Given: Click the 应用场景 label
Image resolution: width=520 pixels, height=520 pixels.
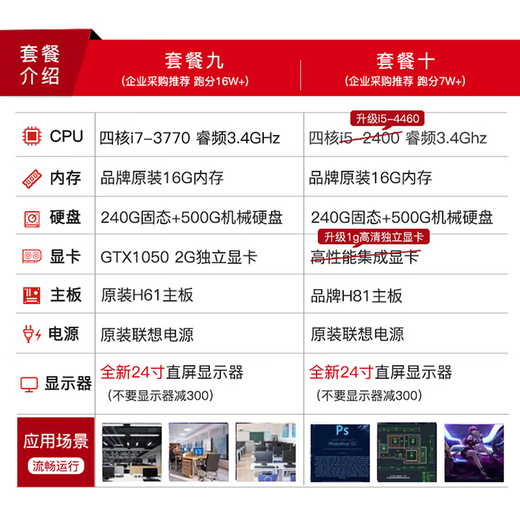Looking at the screenshot, I should point(56,441).
